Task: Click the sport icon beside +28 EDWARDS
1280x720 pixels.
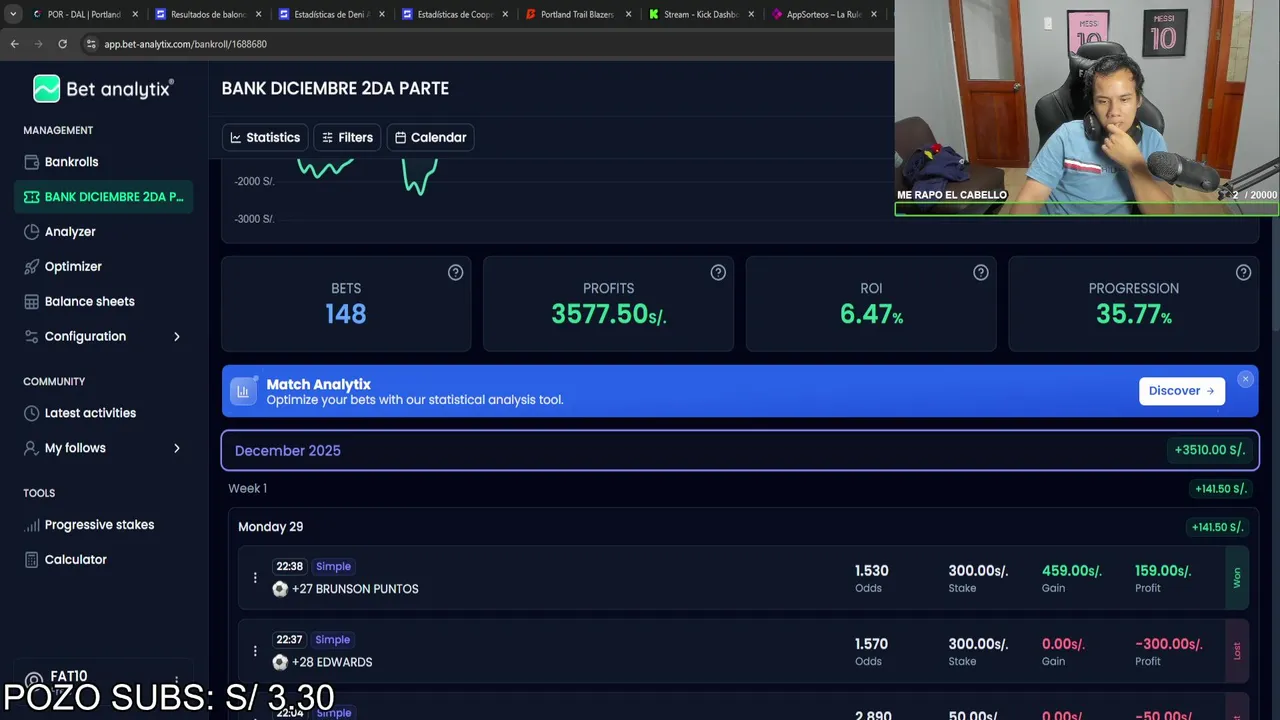Action: click(280, 662)
